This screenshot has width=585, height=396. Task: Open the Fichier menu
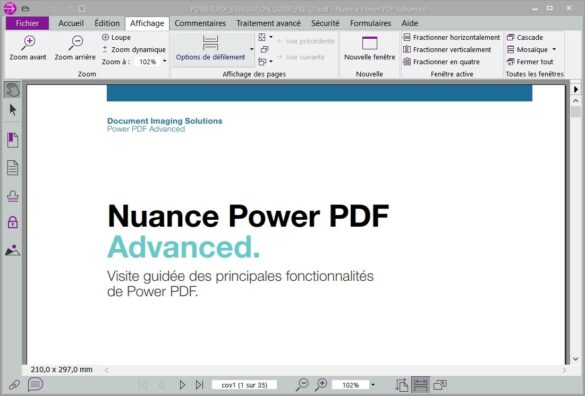coord(27,23)
